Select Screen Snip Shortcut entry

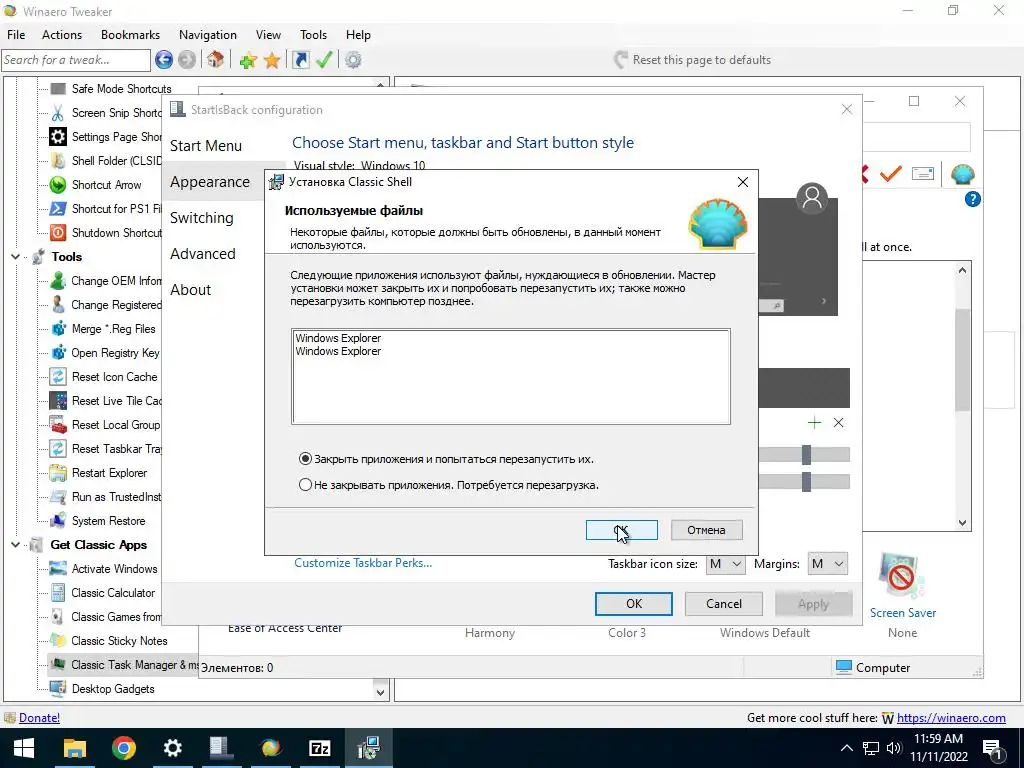[x=116, y=113]
